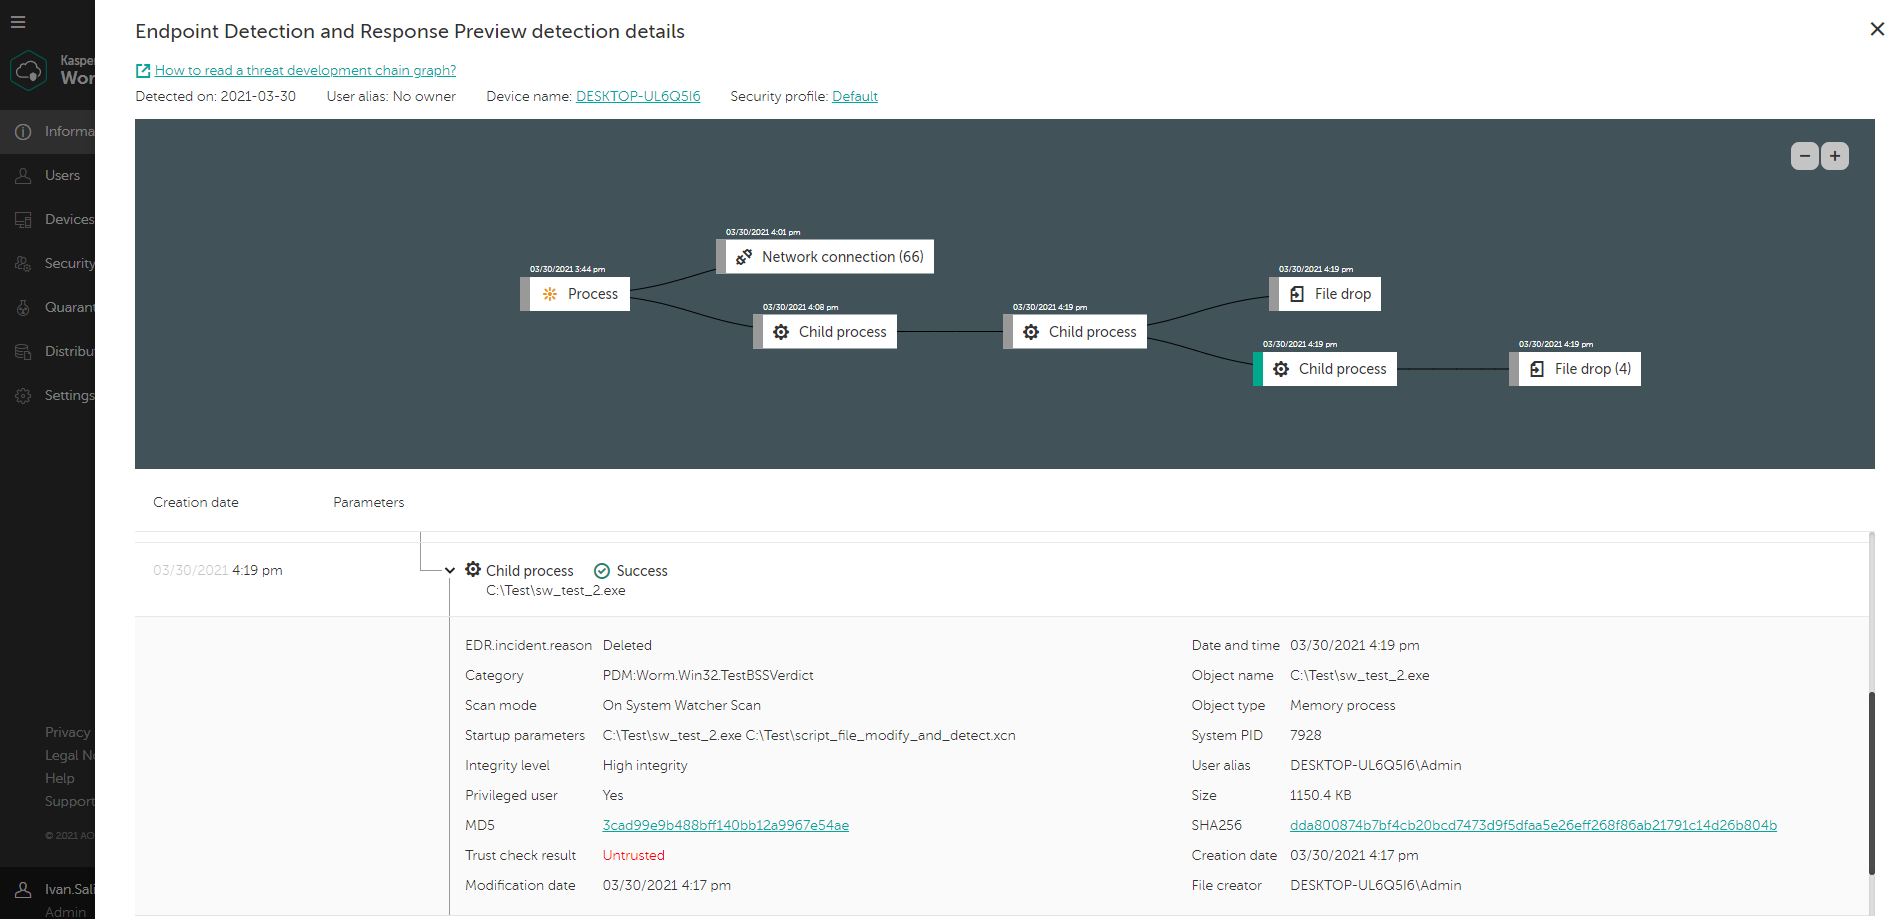This screenshot has height=919, width=1893.
Task: Click the Network connection (66) node icon
Action: point(744,257)
